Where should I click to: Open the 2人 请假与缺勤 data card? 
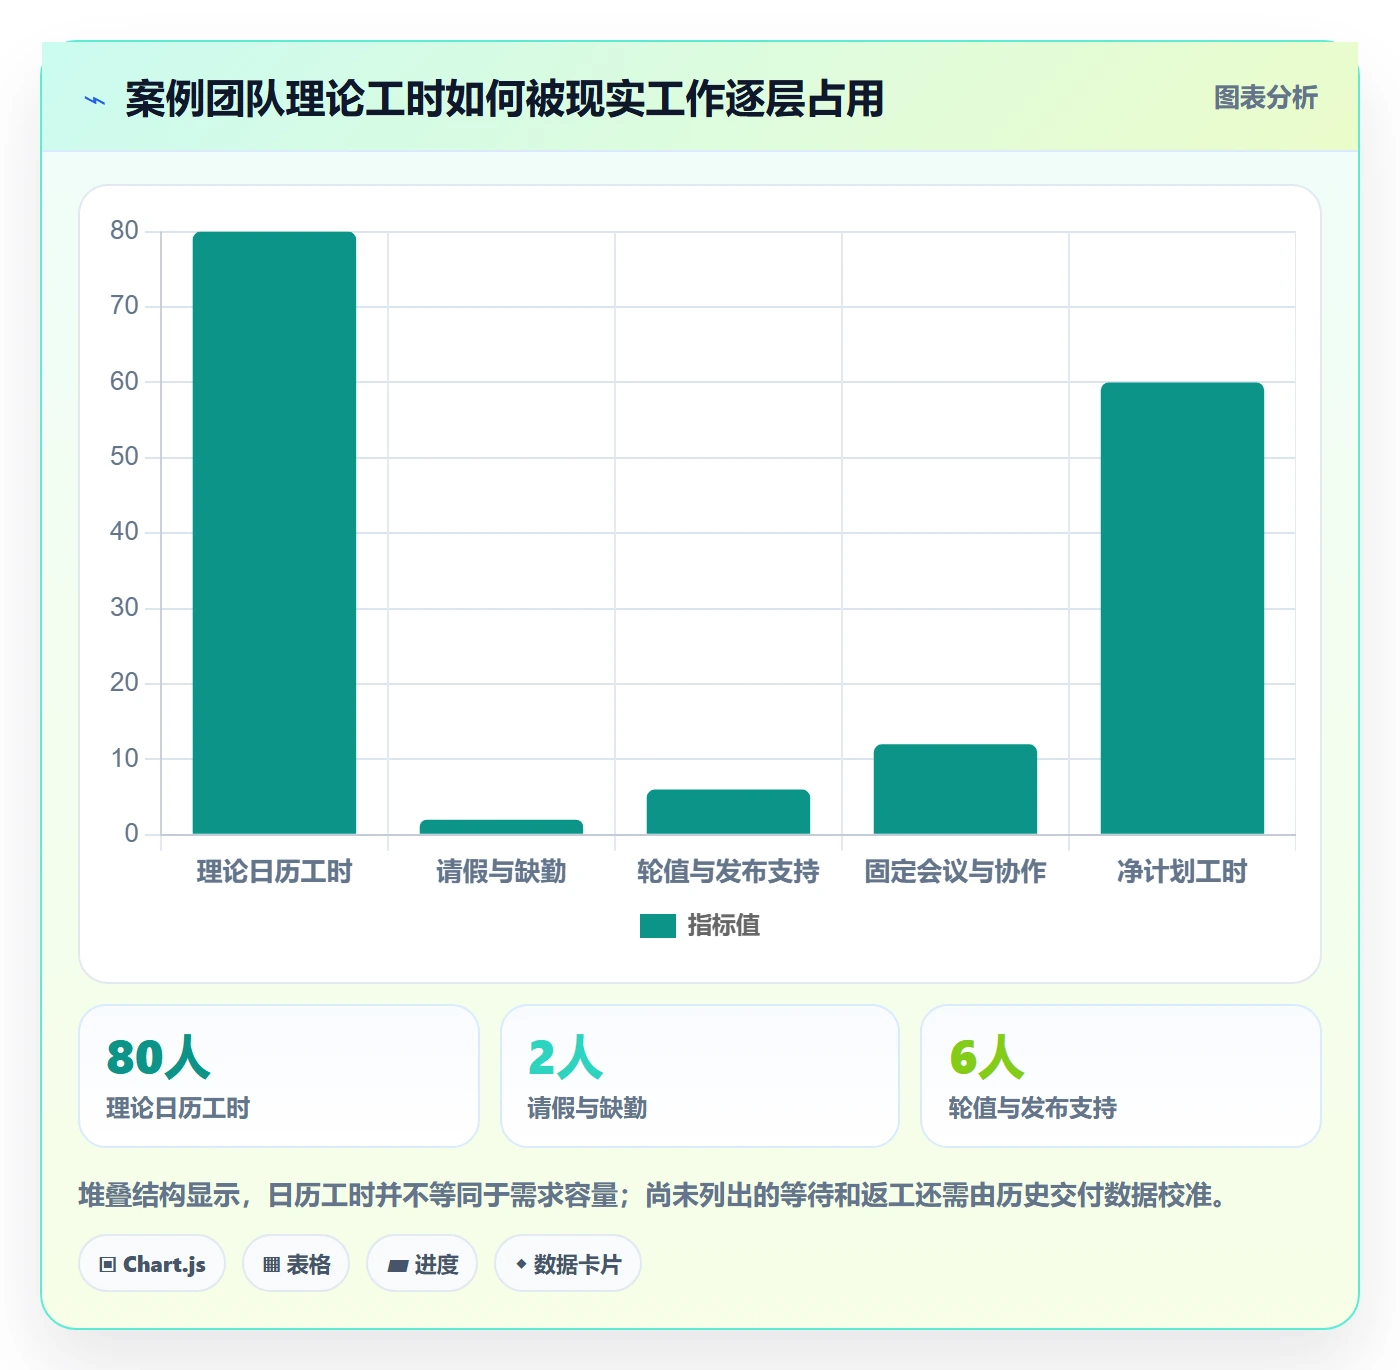(700, 1076)
